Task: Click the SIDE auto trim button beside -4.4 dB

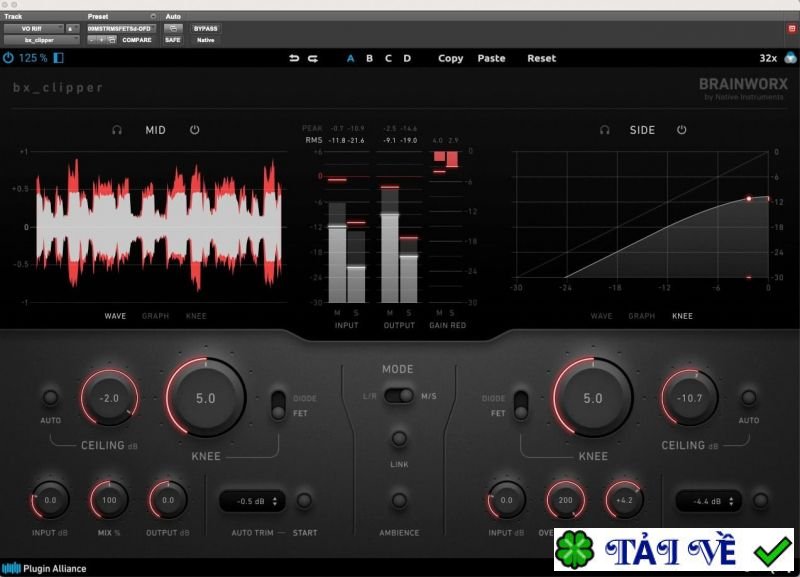Action: coord(760,500)
